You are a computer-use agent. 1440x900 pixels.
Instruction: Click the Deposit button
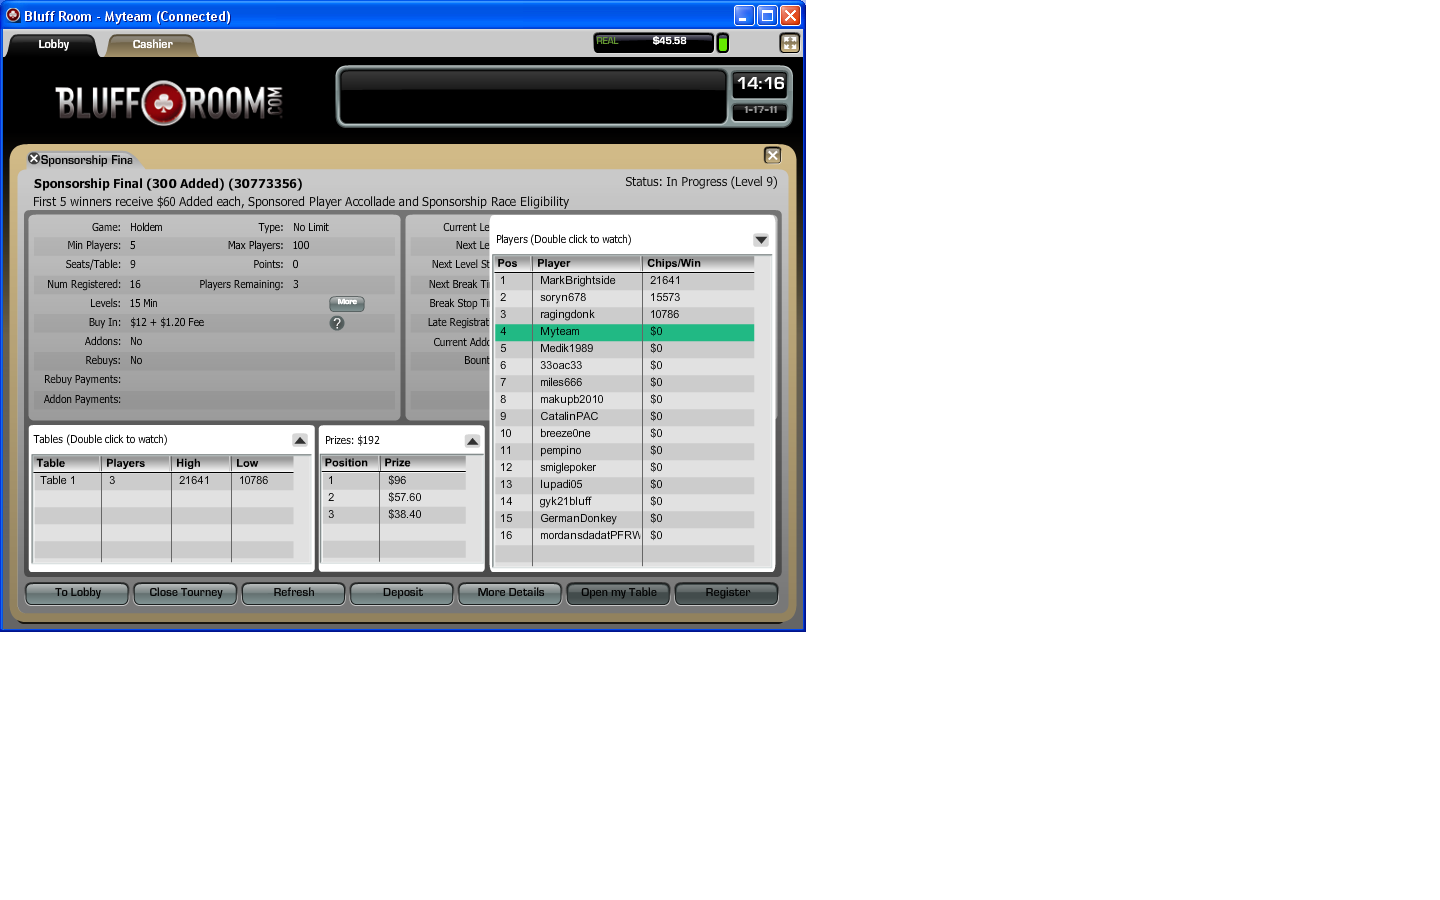click(402, 593)
